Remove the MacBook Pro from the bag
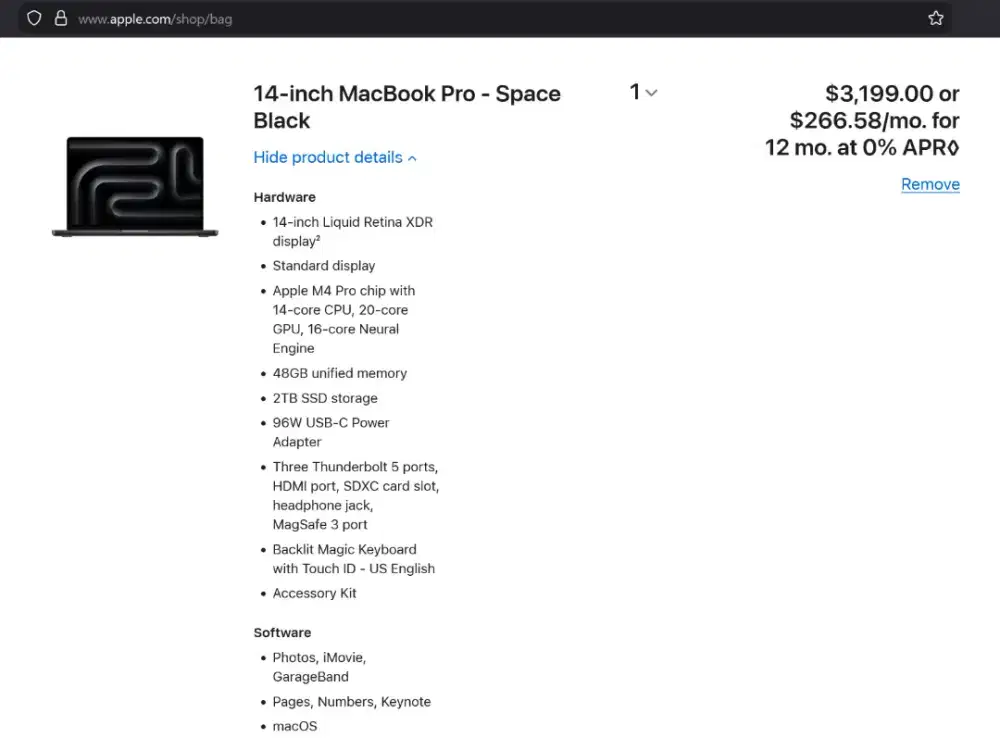Screen dimensions: 1000x750 (930, 184)
